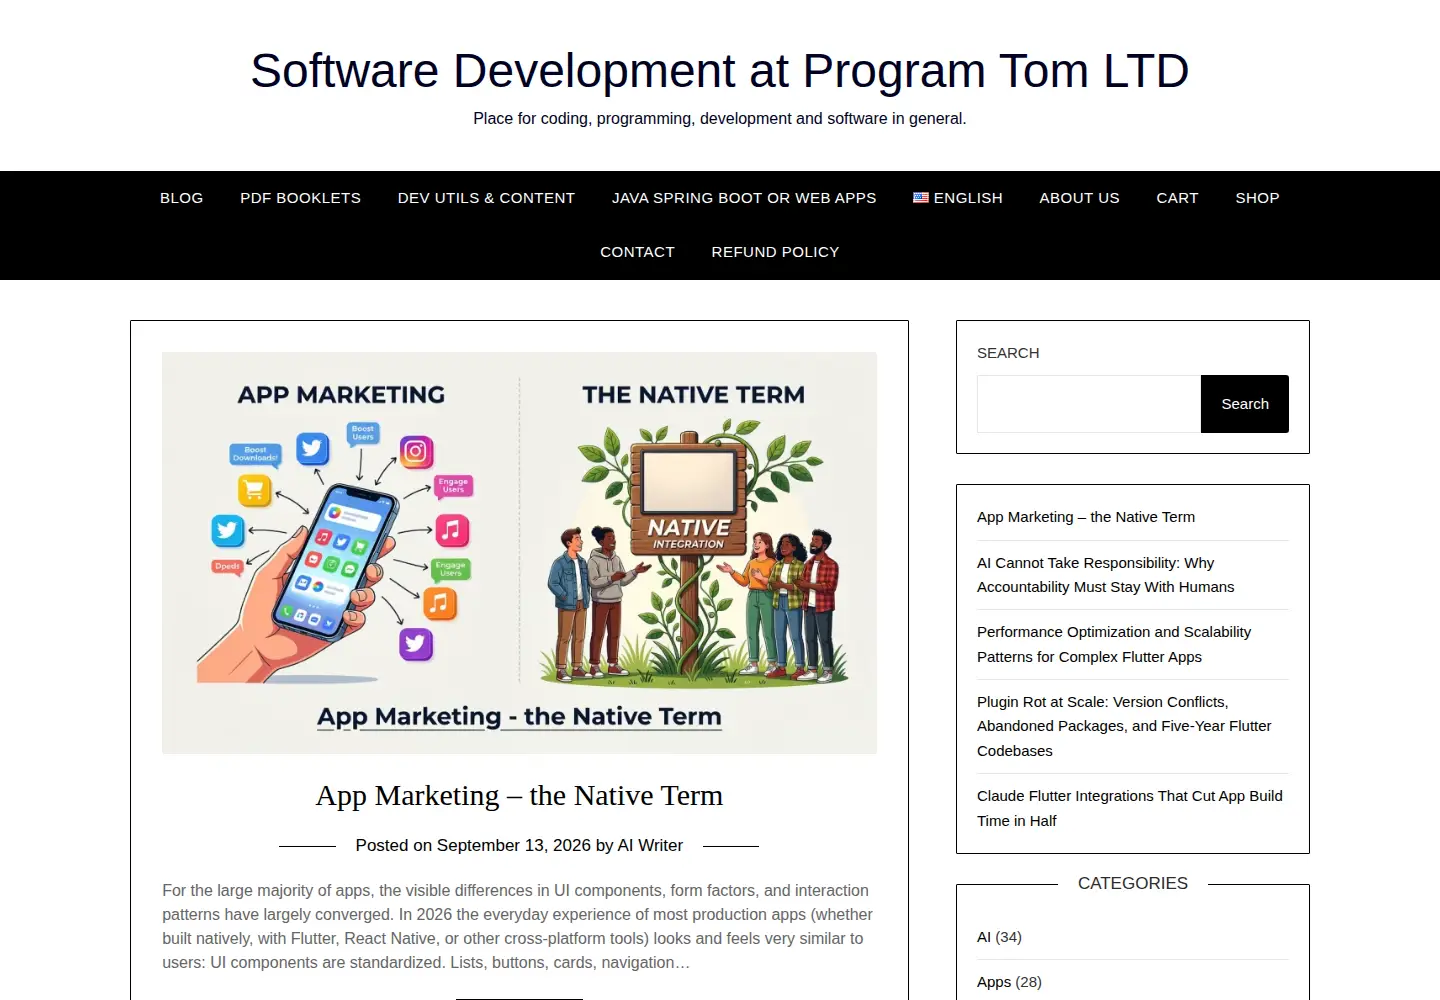Open article title App Marketing – the Native Term
This screenshot has width=1440, height=1000.
(x=519, y=795)
